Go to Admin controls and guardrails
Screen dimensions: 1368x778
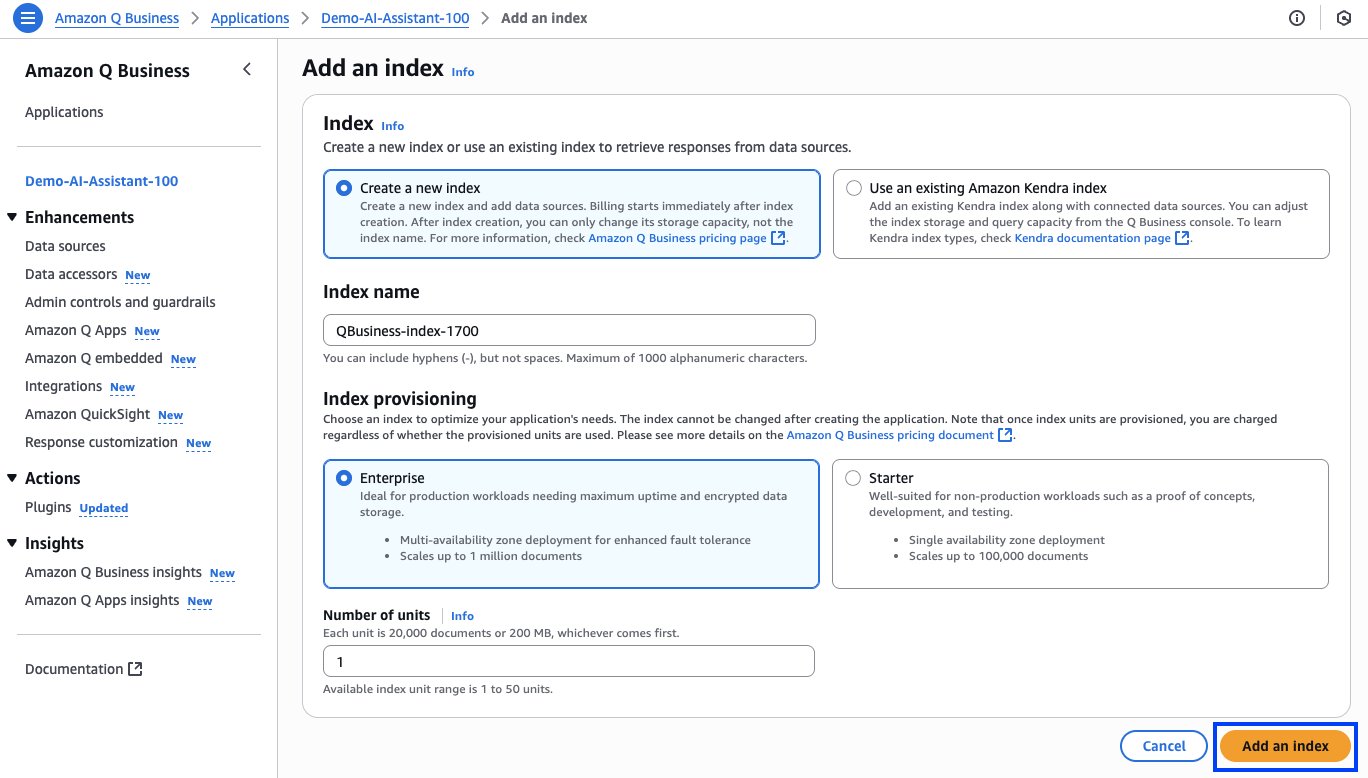(120, 302)
